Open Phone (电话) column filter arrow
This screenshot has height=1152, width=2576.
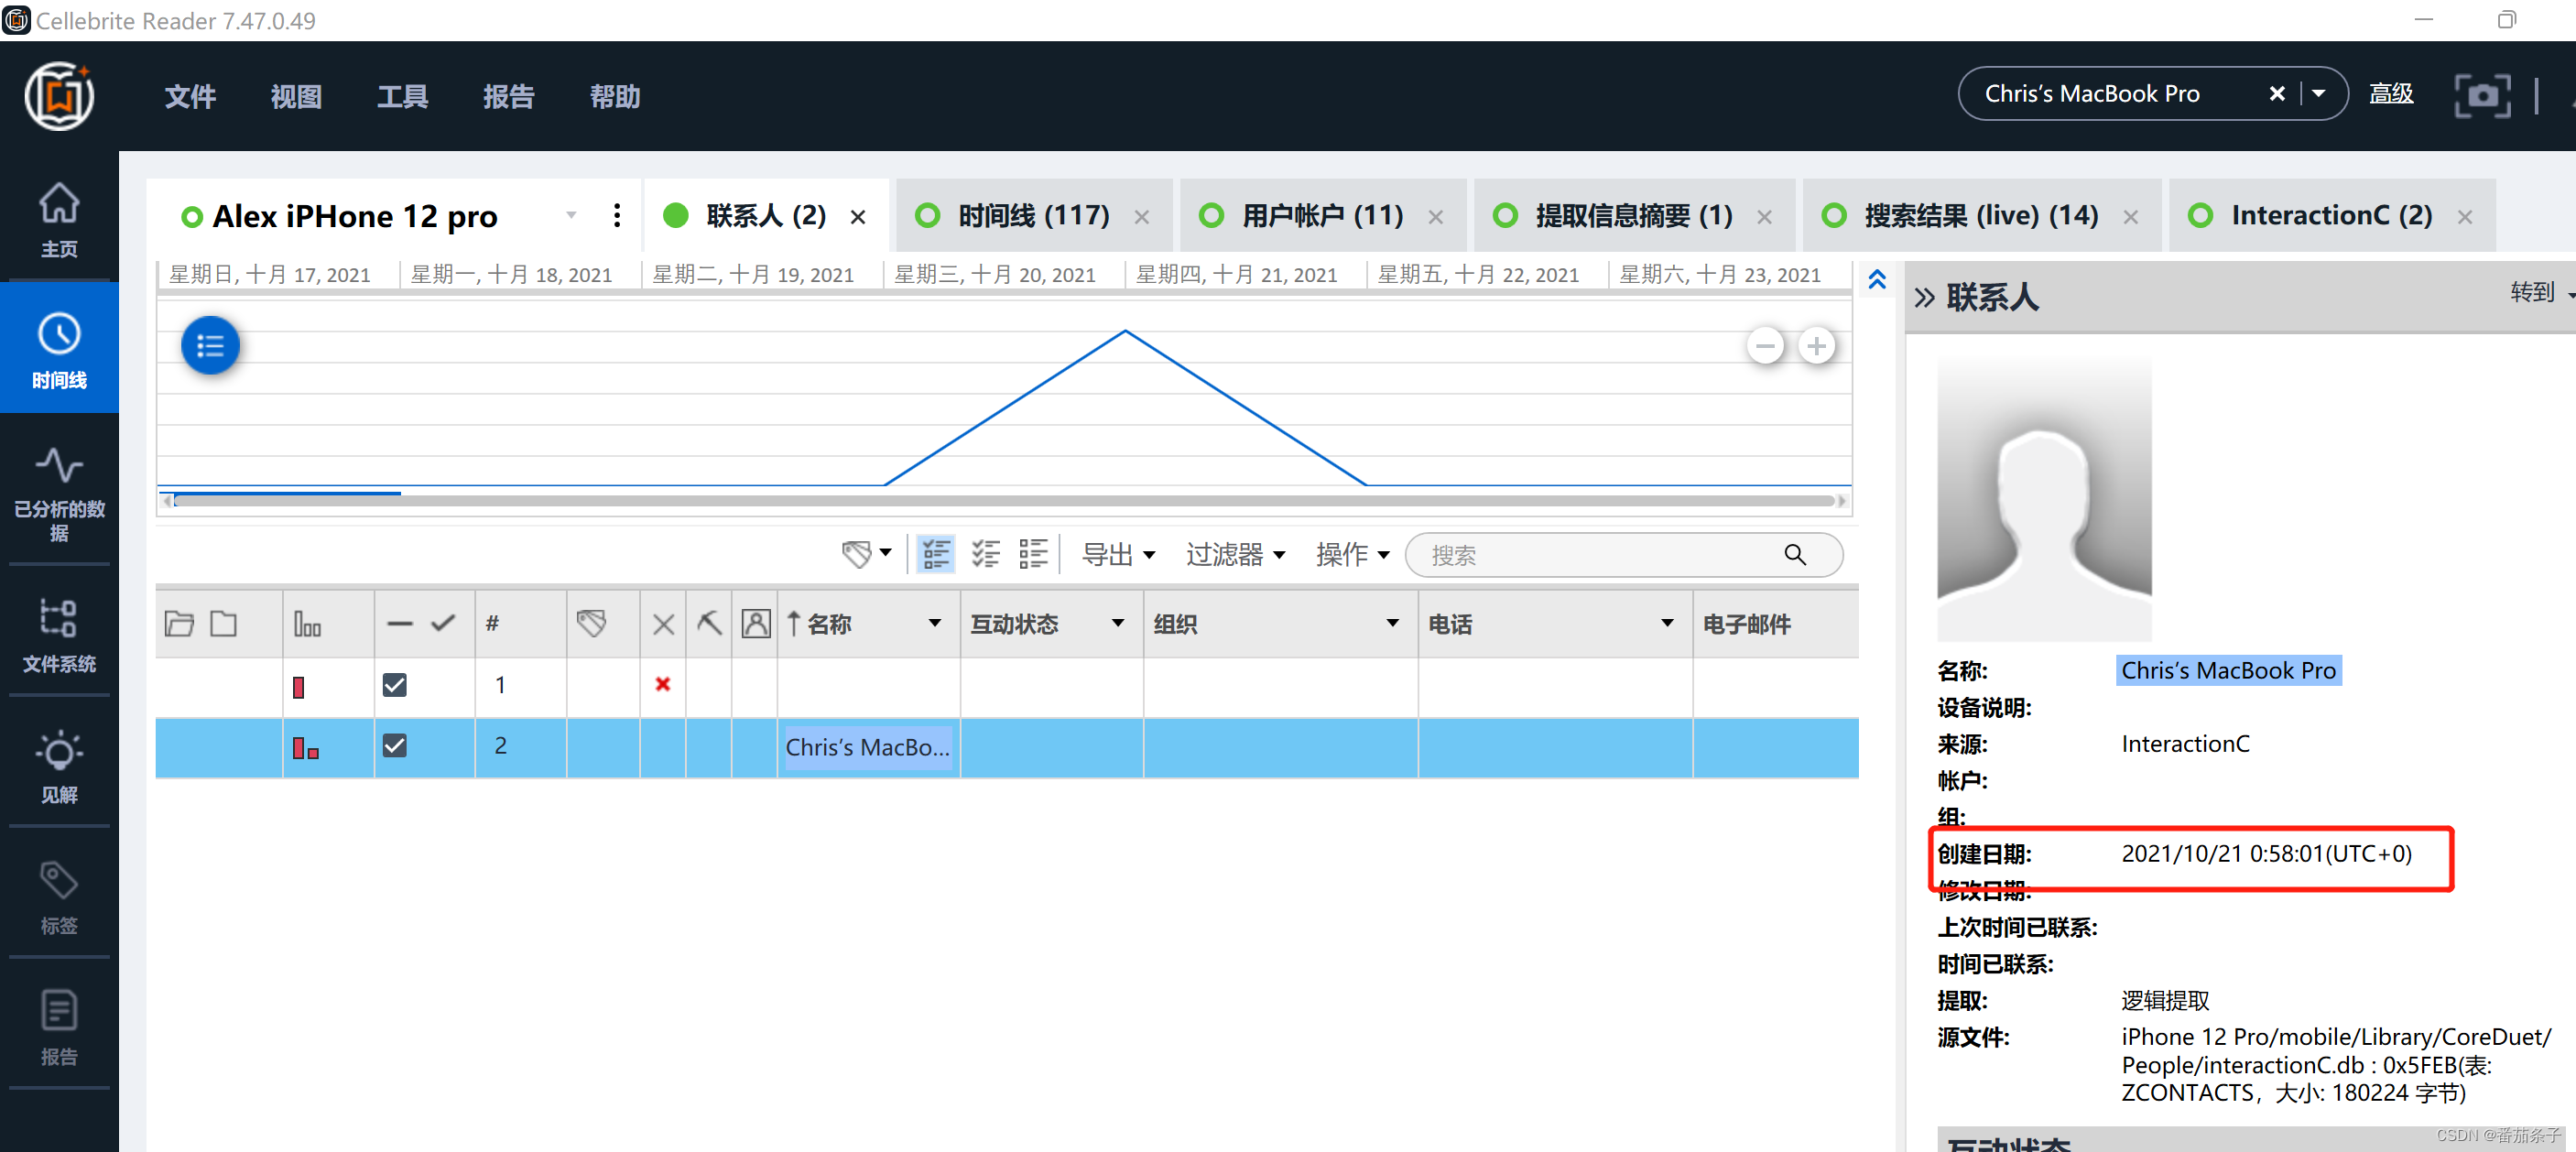tap(1667, 624)
